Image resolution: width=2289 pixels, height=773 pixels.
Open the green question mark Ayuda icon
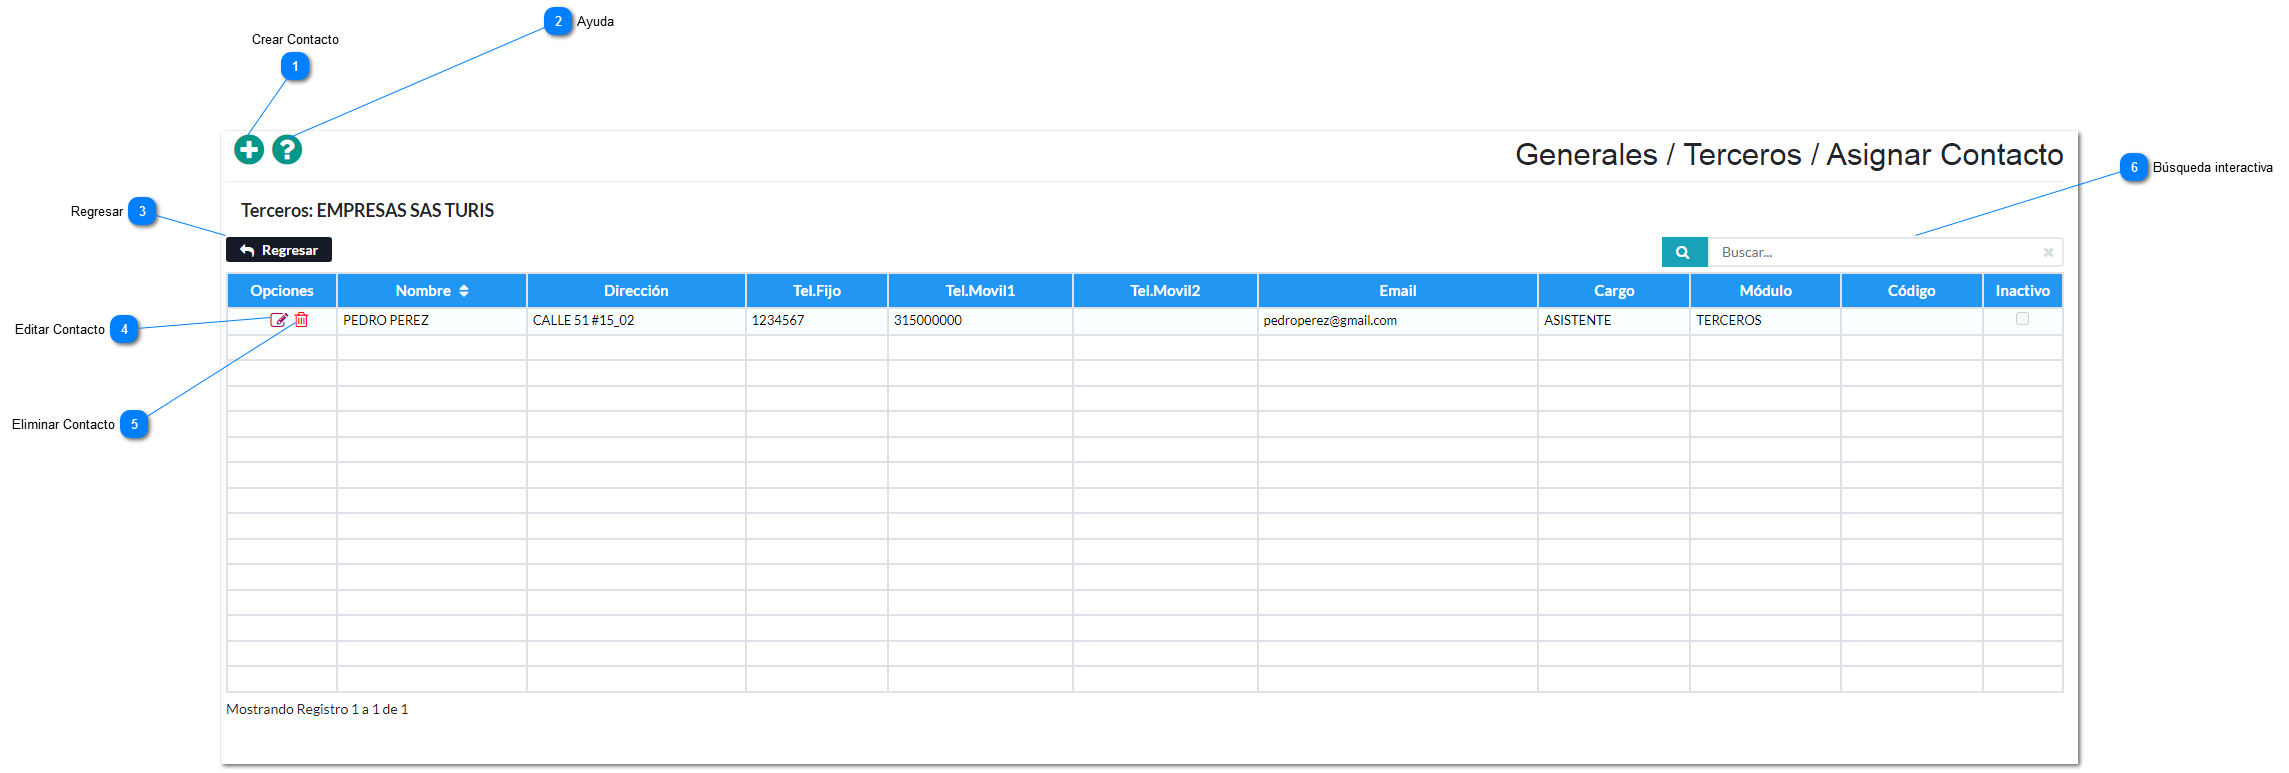(287, 150)
